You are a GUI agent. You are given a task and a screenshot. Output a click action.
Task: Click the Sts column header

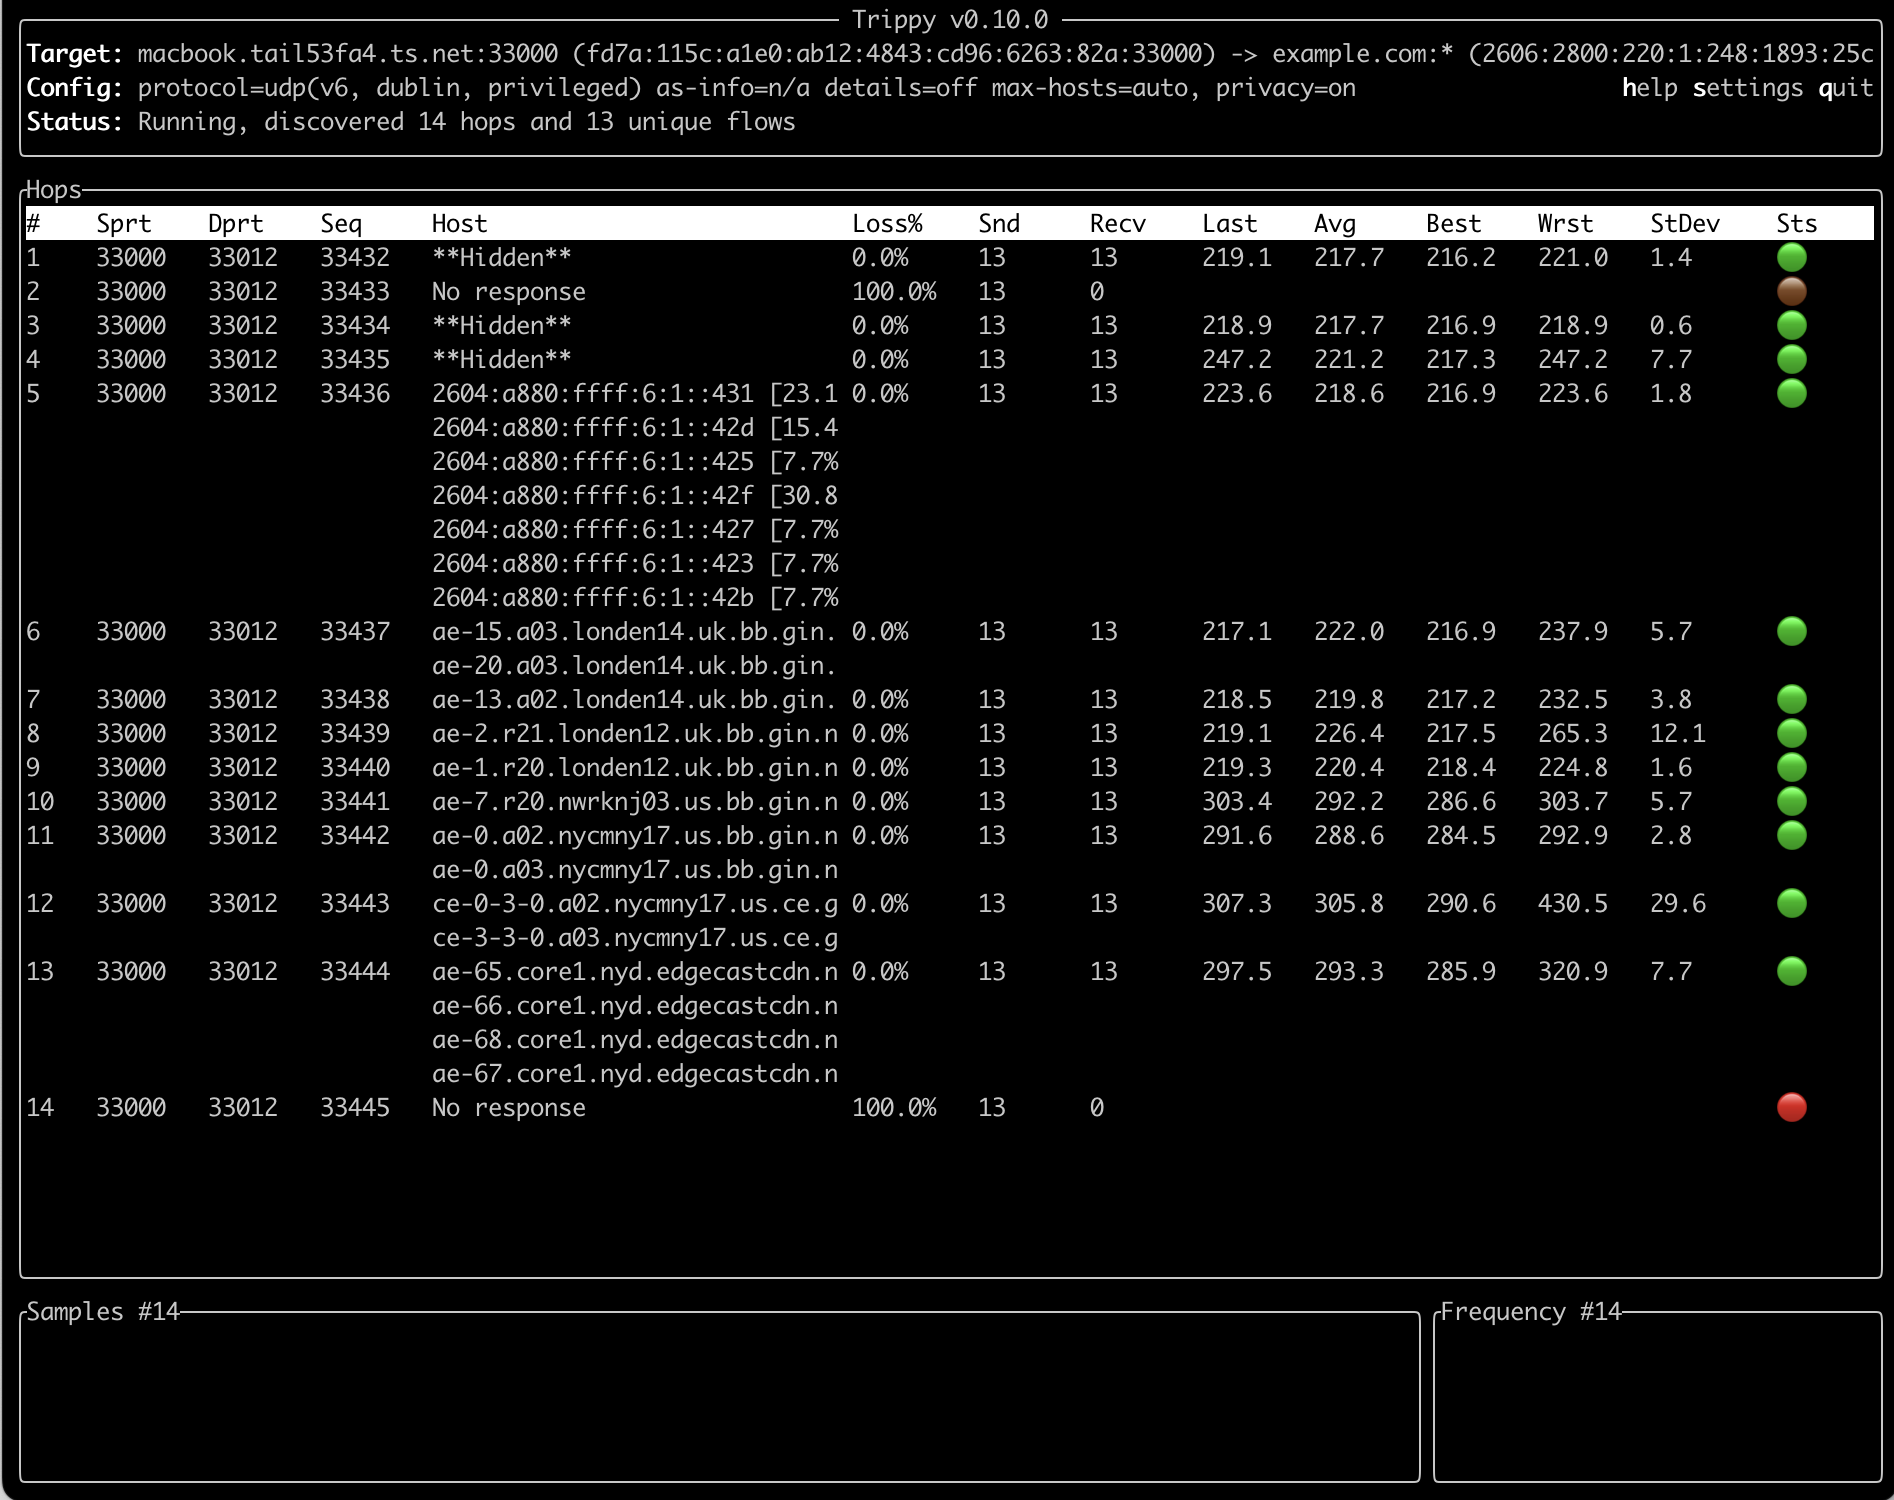pos(1797,224)
